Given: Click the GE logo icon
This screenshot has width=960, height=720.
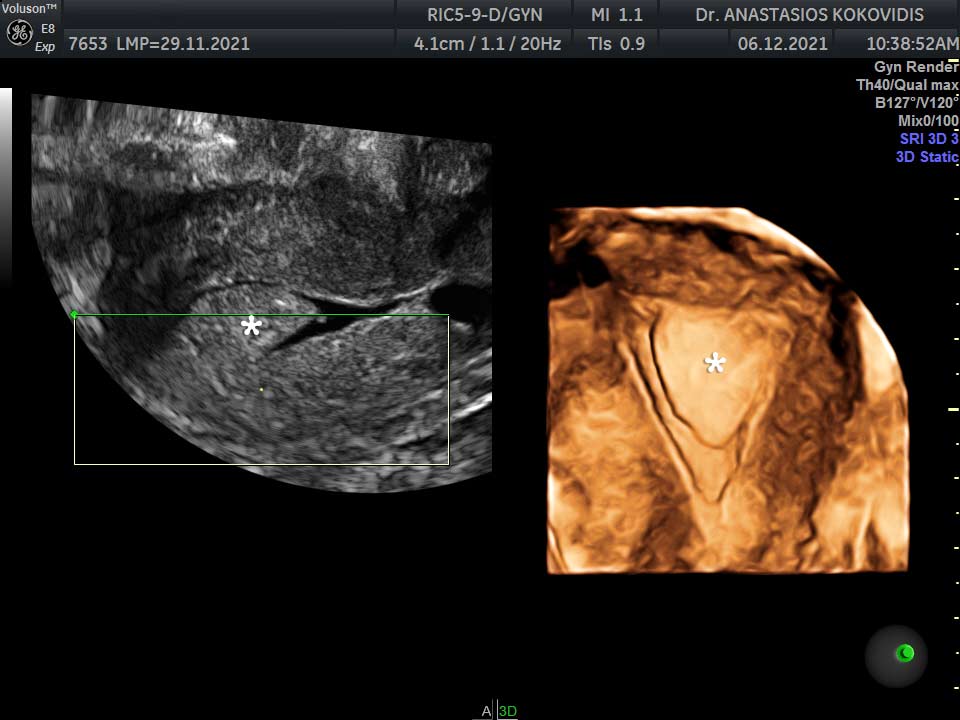Looking at the screenshot, I should click(x=19, y=32).
